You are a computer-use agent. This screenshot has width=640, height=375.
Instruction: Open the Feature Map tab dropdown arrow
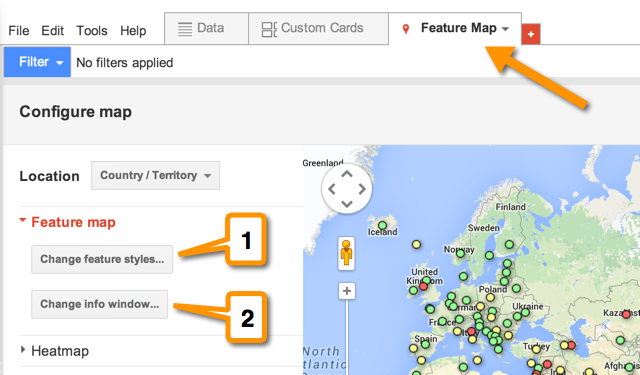[x=505, y=29]
